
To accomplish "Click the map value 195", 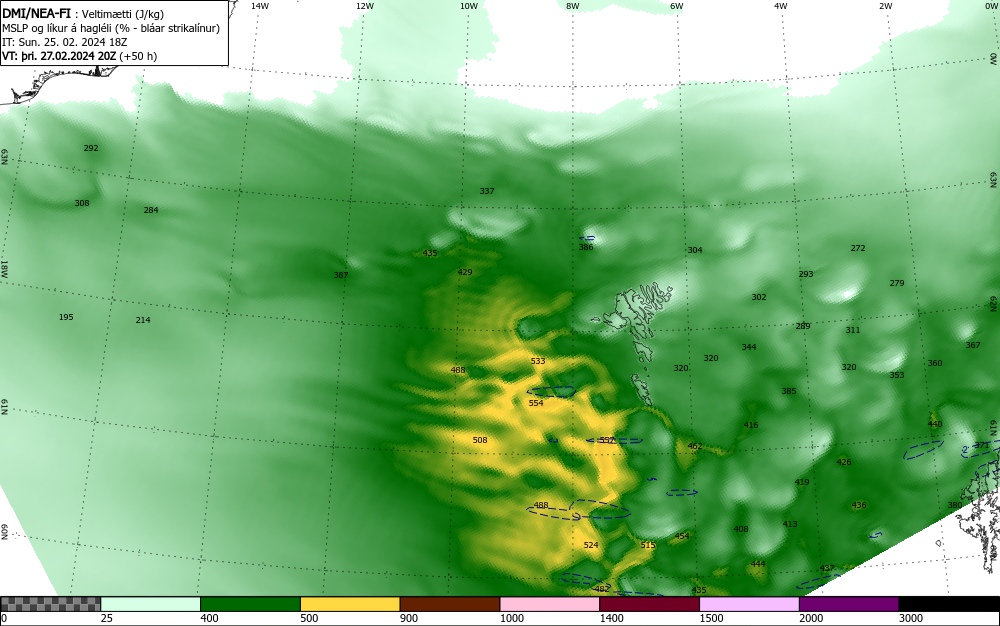I will pyautogui.click(x=66, y=317).
